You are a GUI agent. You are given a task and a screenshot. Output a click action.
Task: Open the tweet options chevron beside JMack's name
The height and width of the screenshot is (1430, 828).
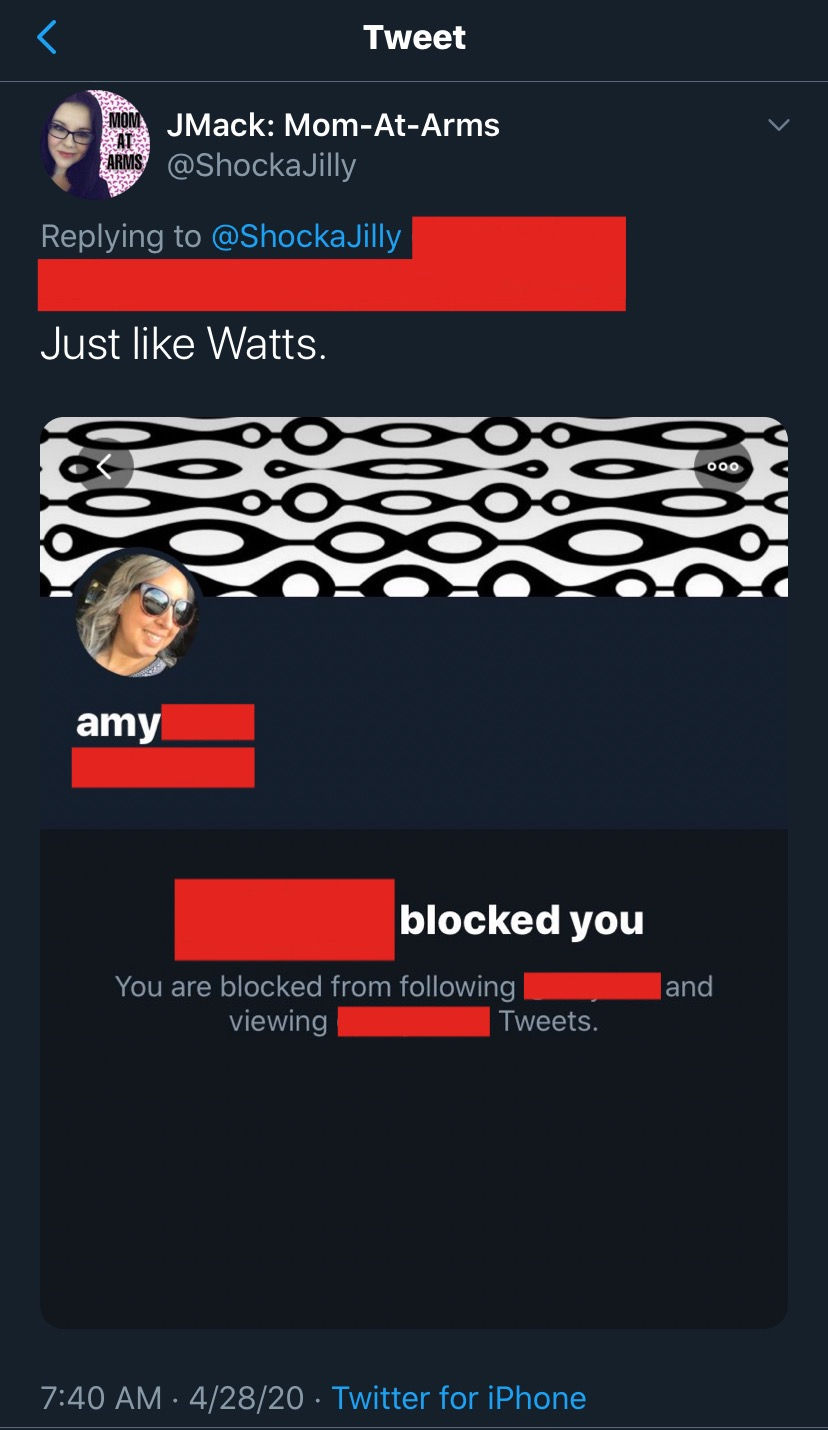778,125
